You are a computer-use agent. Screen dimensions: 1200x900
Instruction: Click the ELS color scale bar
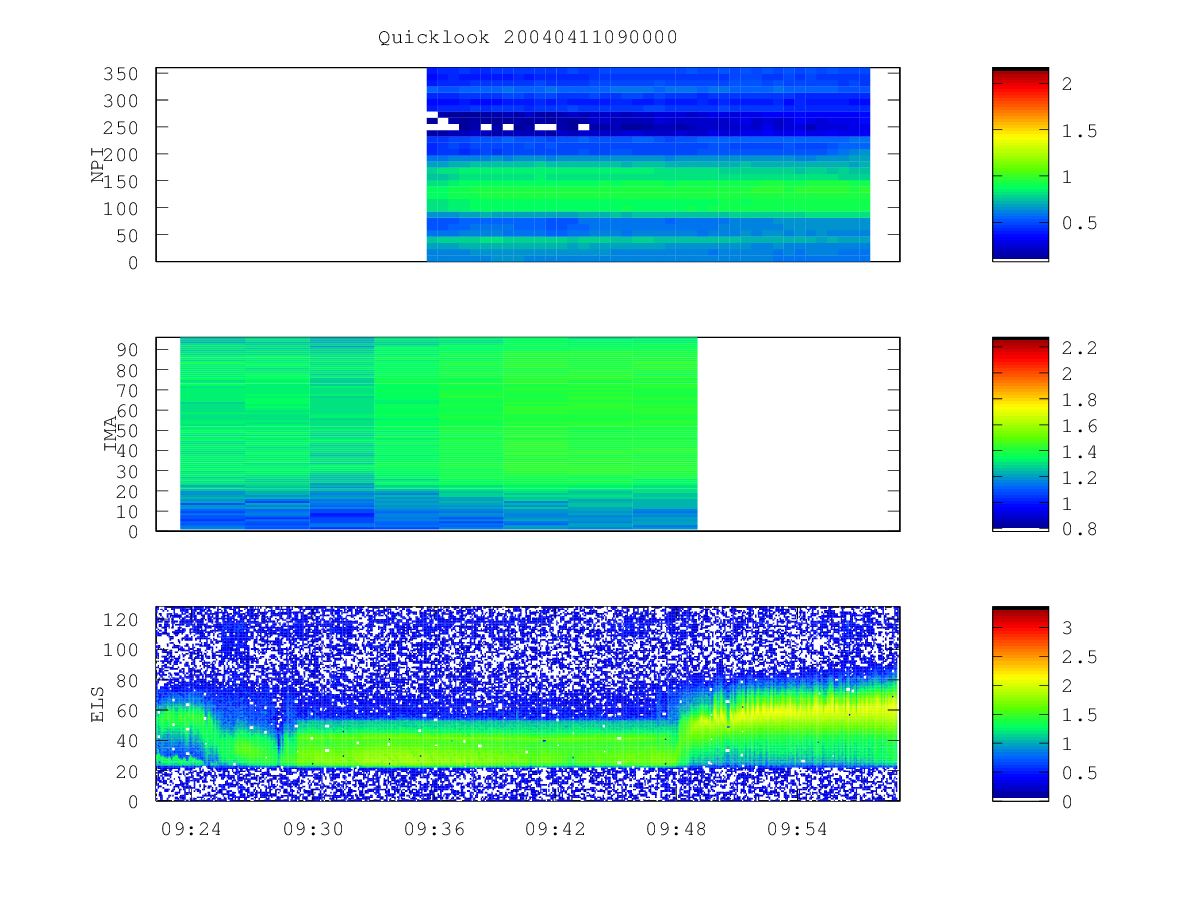point(1020,703)
